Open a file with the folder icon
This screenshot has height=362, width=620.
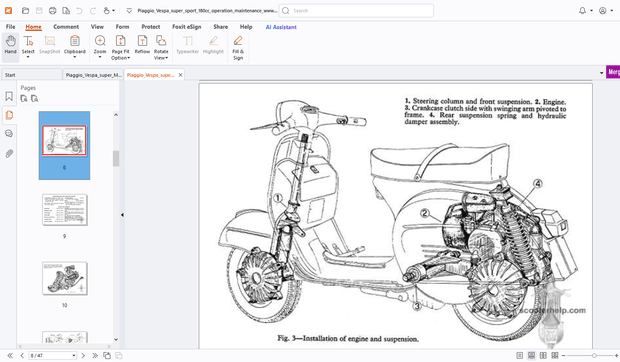(25, 11)
